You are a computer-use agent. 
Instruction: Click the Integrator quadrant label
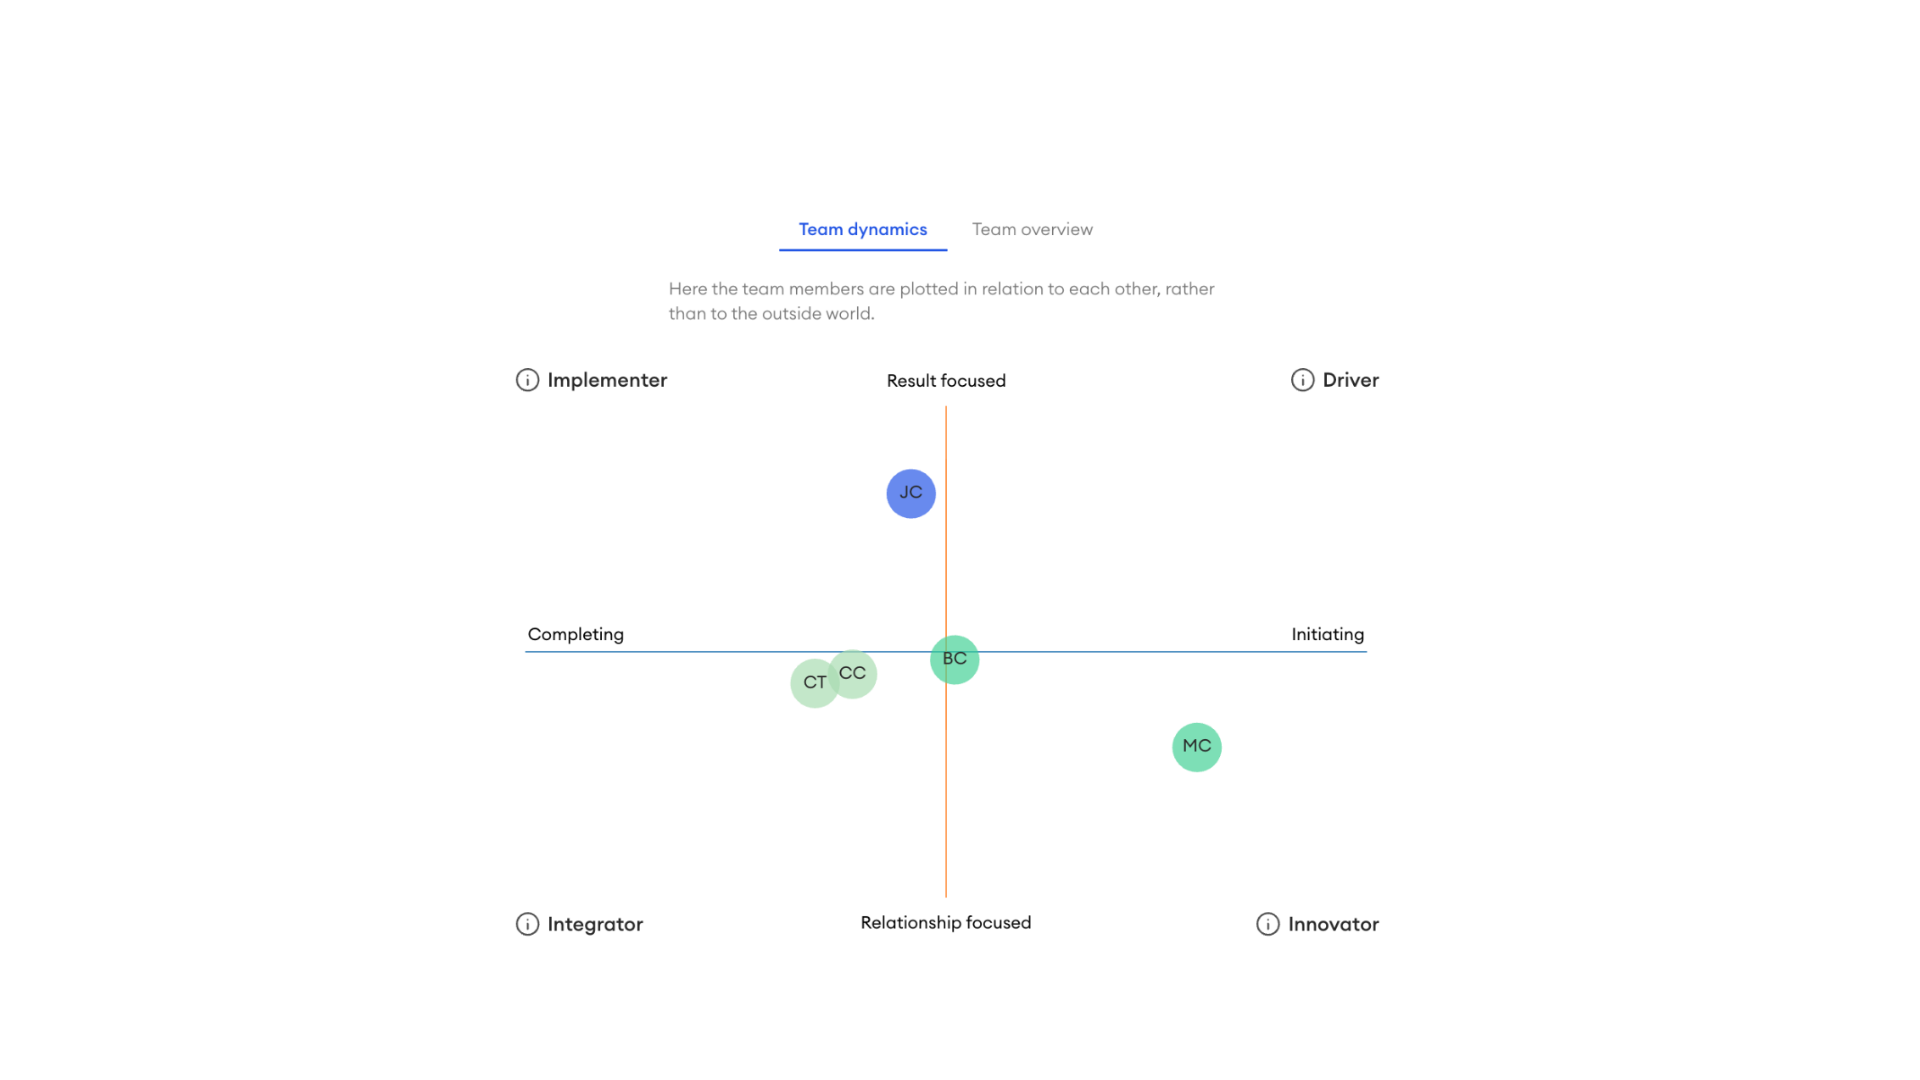pos(595,924)
